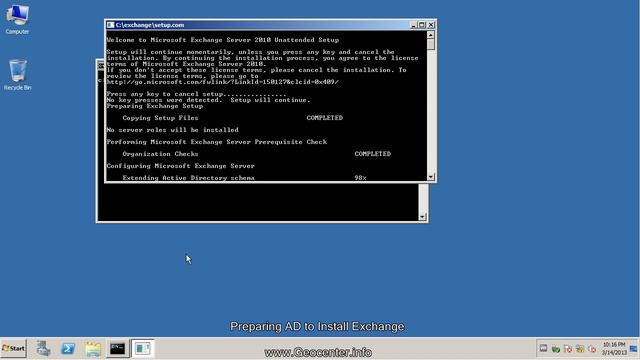Click the background console window scroll down arrow
This screenshot has height=360, width=640.
click(423, 217)
